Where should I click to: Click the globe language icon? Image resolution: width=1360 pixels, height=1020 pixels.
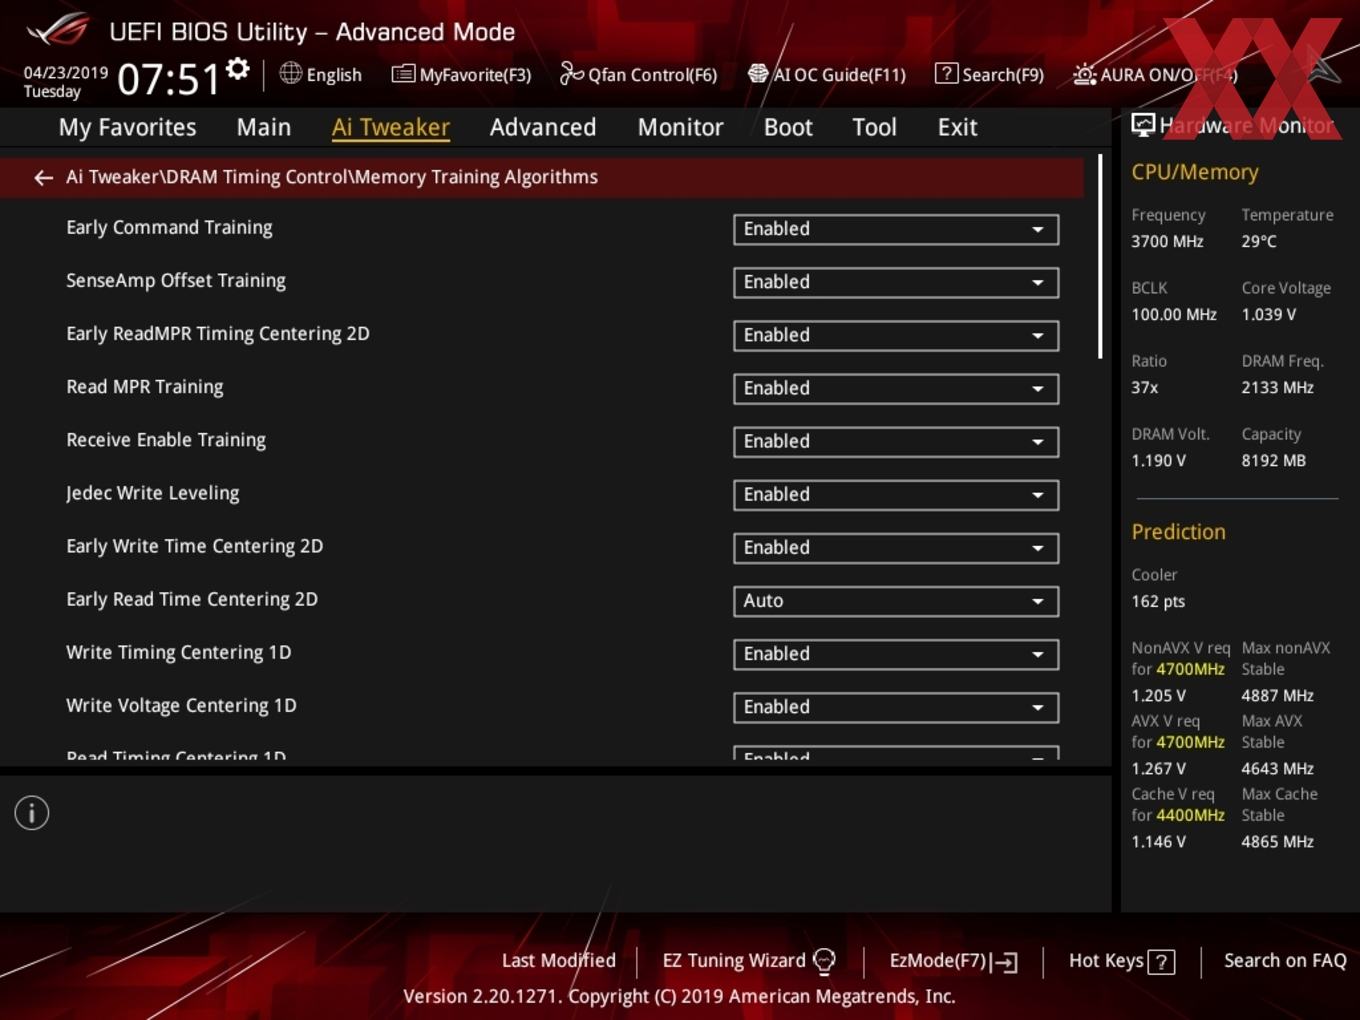290,73
